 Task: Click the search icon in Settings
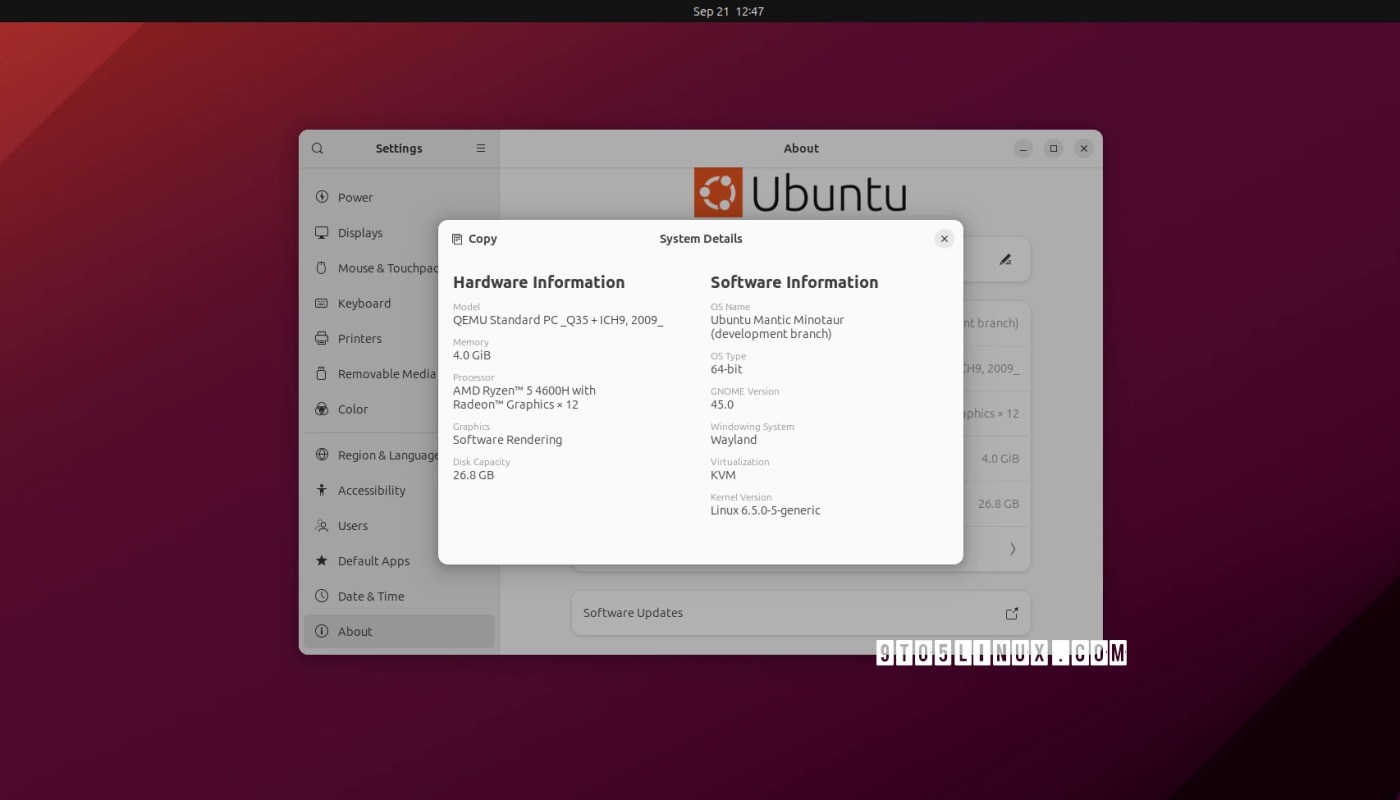point(318,148)
